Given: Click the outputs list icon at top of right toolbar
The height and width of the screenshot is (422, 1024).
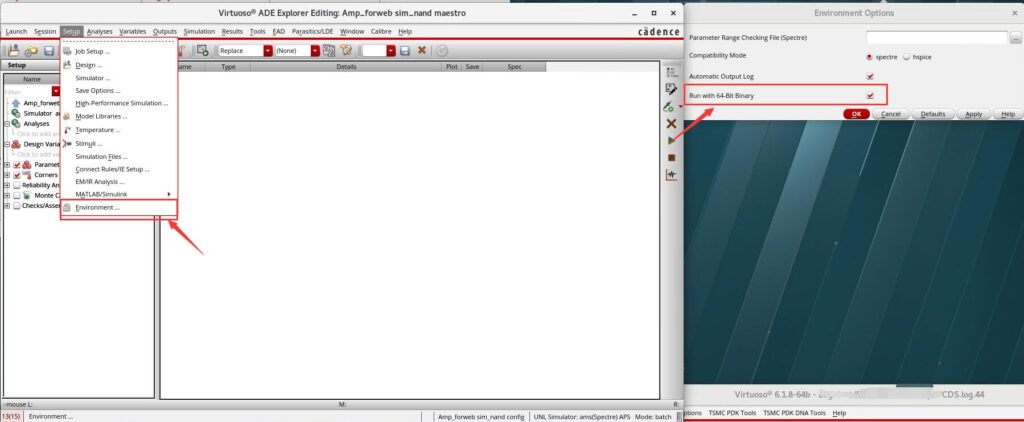Looking at the screenshot, I should click(x=670, y=72).
